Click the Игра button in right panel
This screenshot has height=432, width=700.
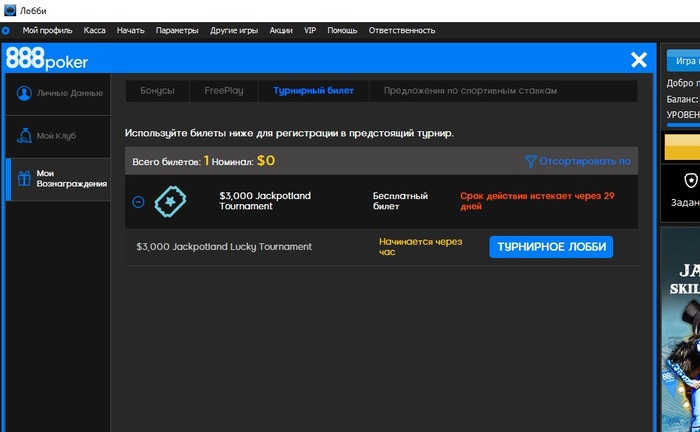[x=683, y=61]
